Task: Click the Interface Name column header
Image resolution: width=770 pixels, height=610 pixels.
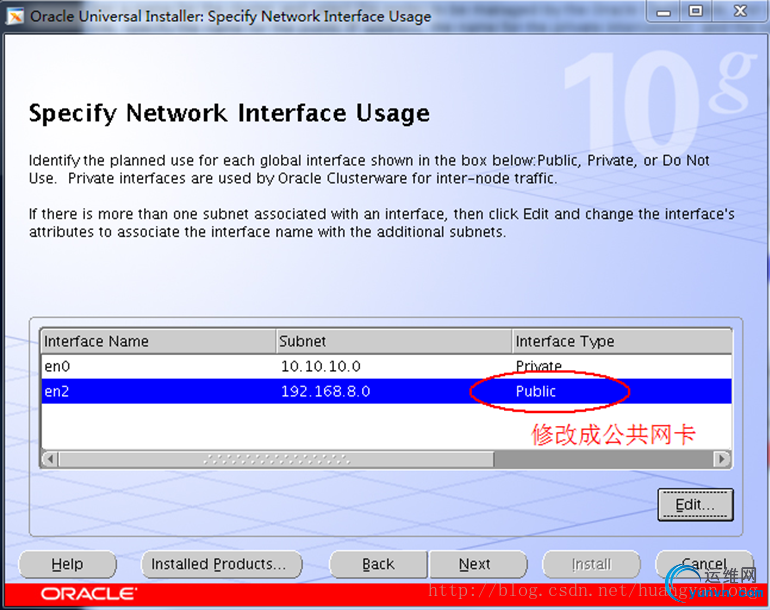Action: 158,341
